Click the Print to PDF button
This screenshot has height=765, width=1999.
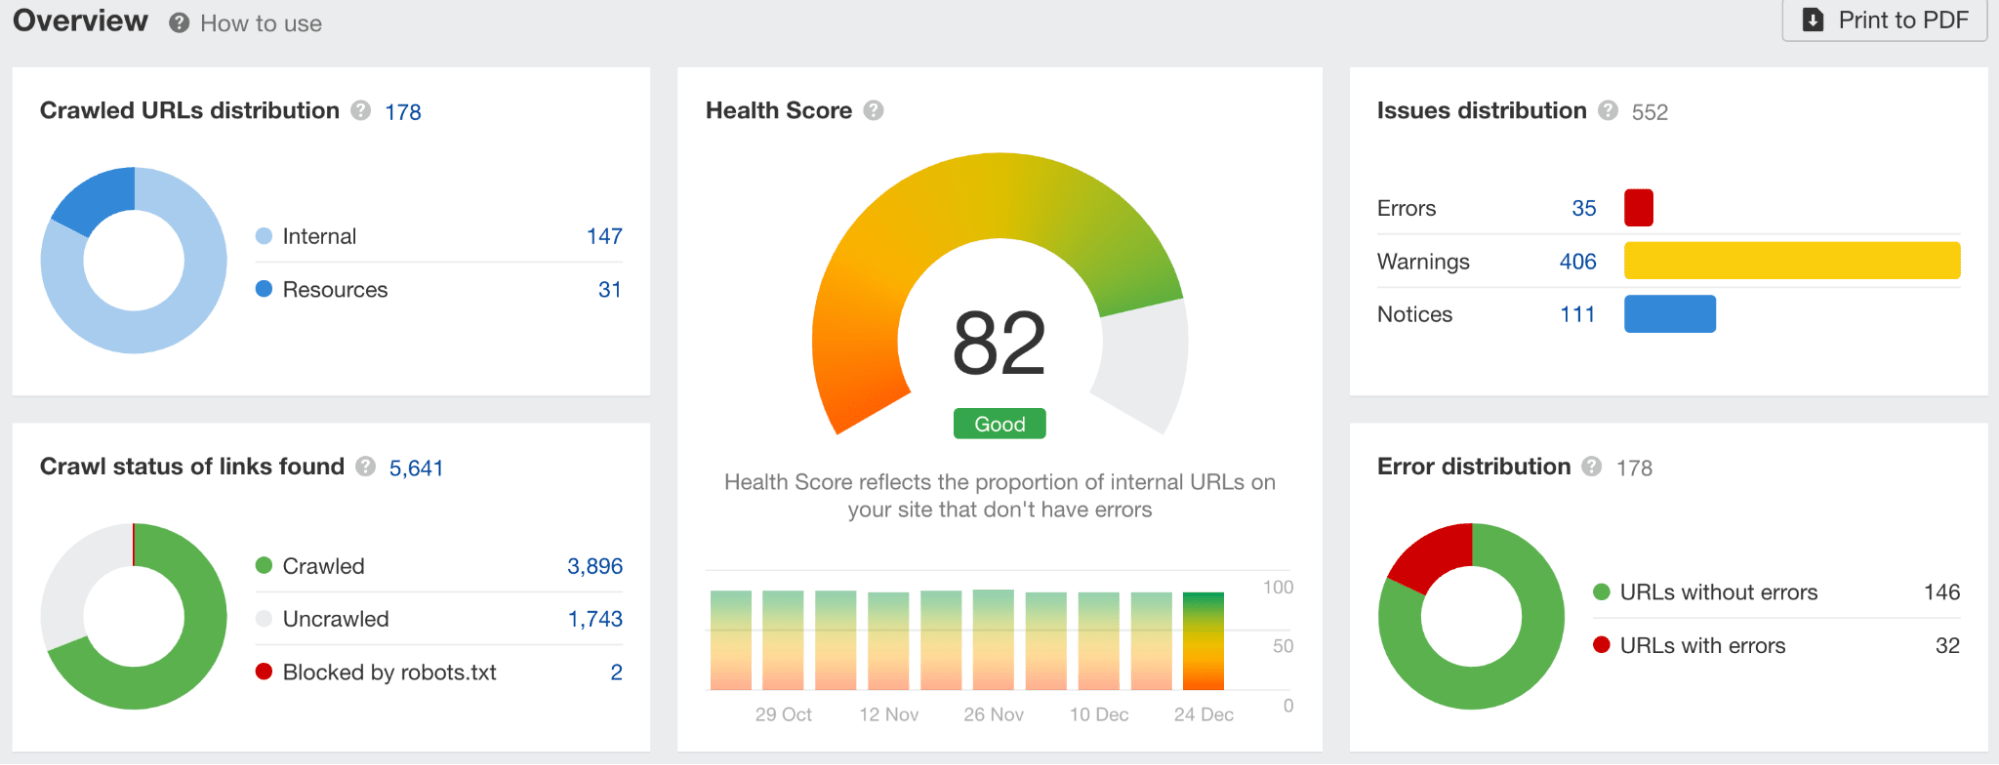tap(1884, 20)
